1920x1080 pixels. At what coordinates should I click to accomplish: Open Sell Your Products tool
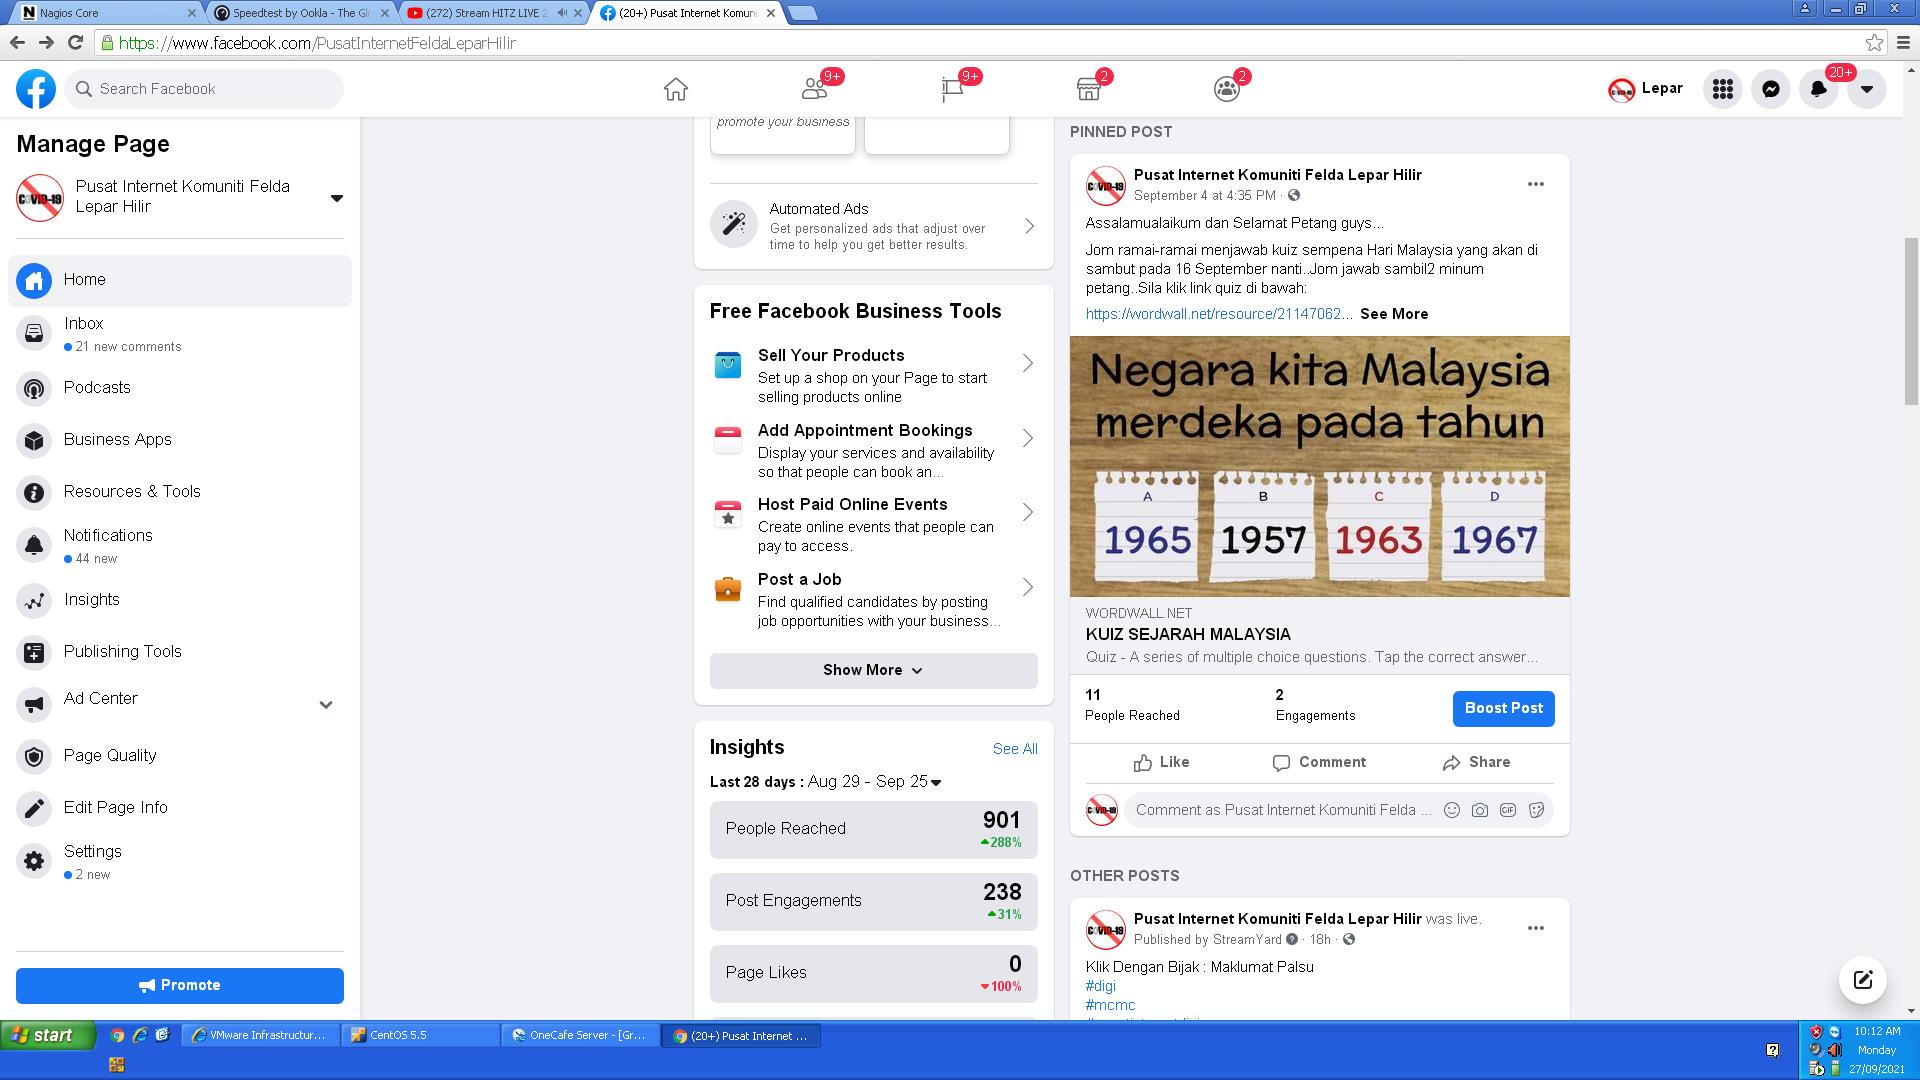[874, 375]
